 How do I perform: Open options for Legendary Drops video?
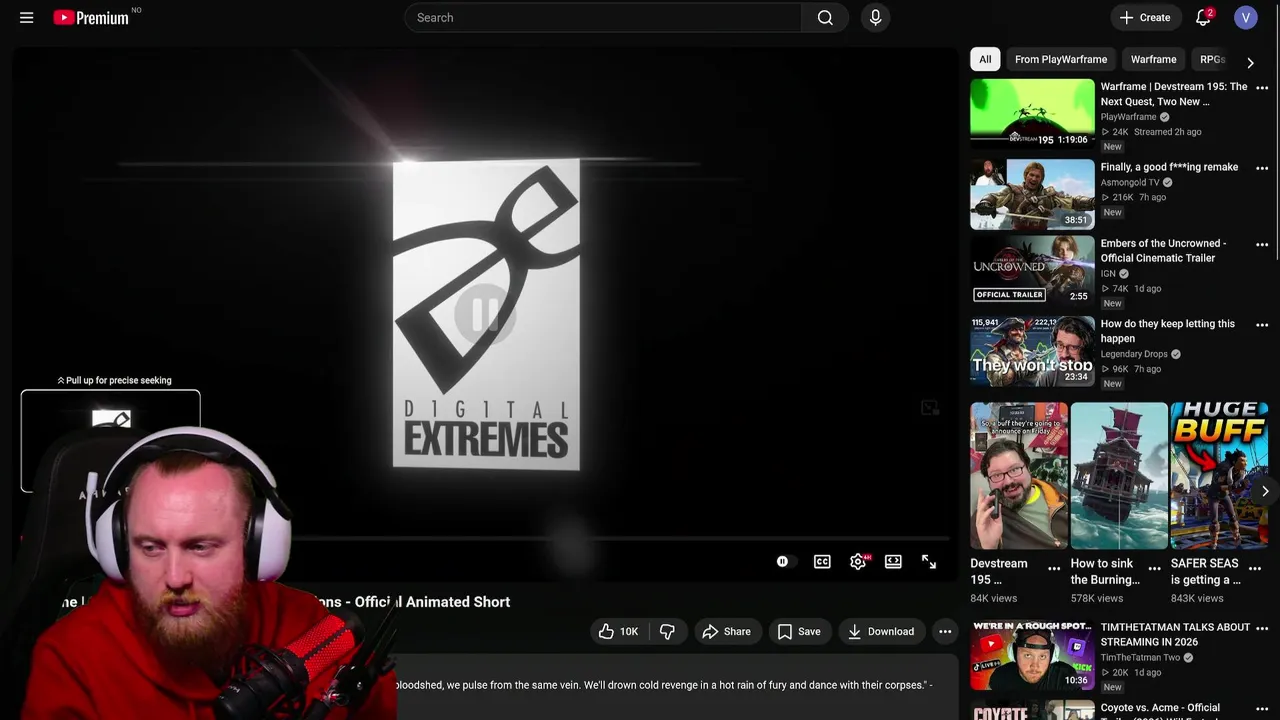point(1262,325)
